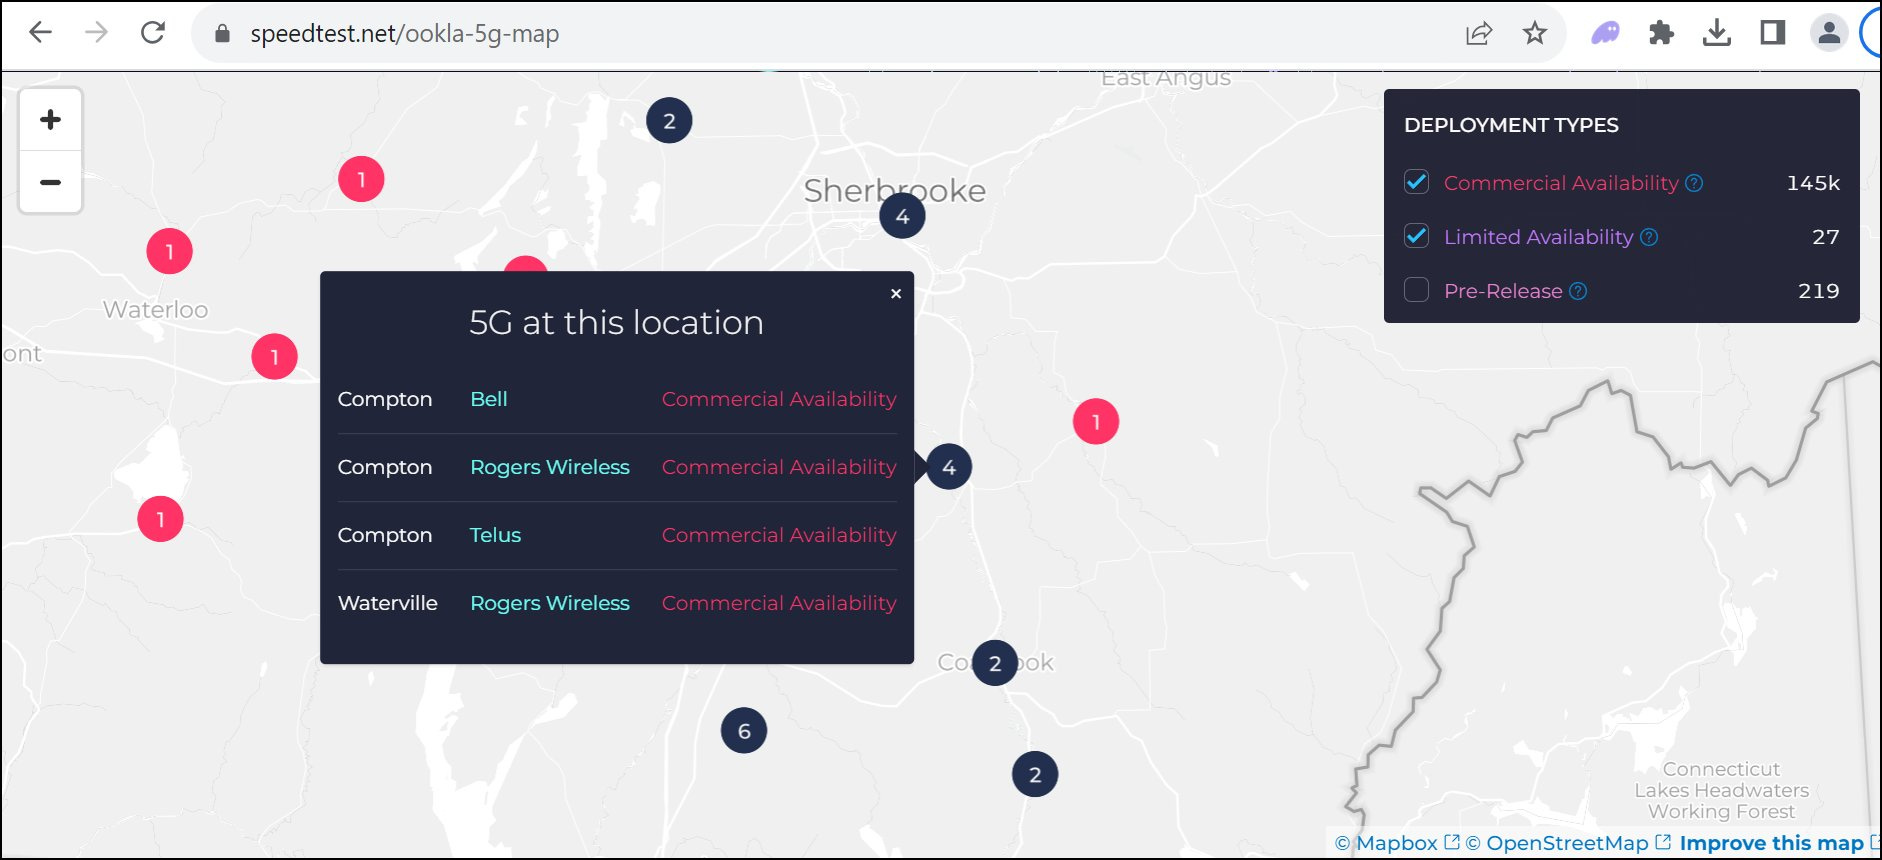
Task: Open the purple ghost extension icon
Action: click(1605, 33)
